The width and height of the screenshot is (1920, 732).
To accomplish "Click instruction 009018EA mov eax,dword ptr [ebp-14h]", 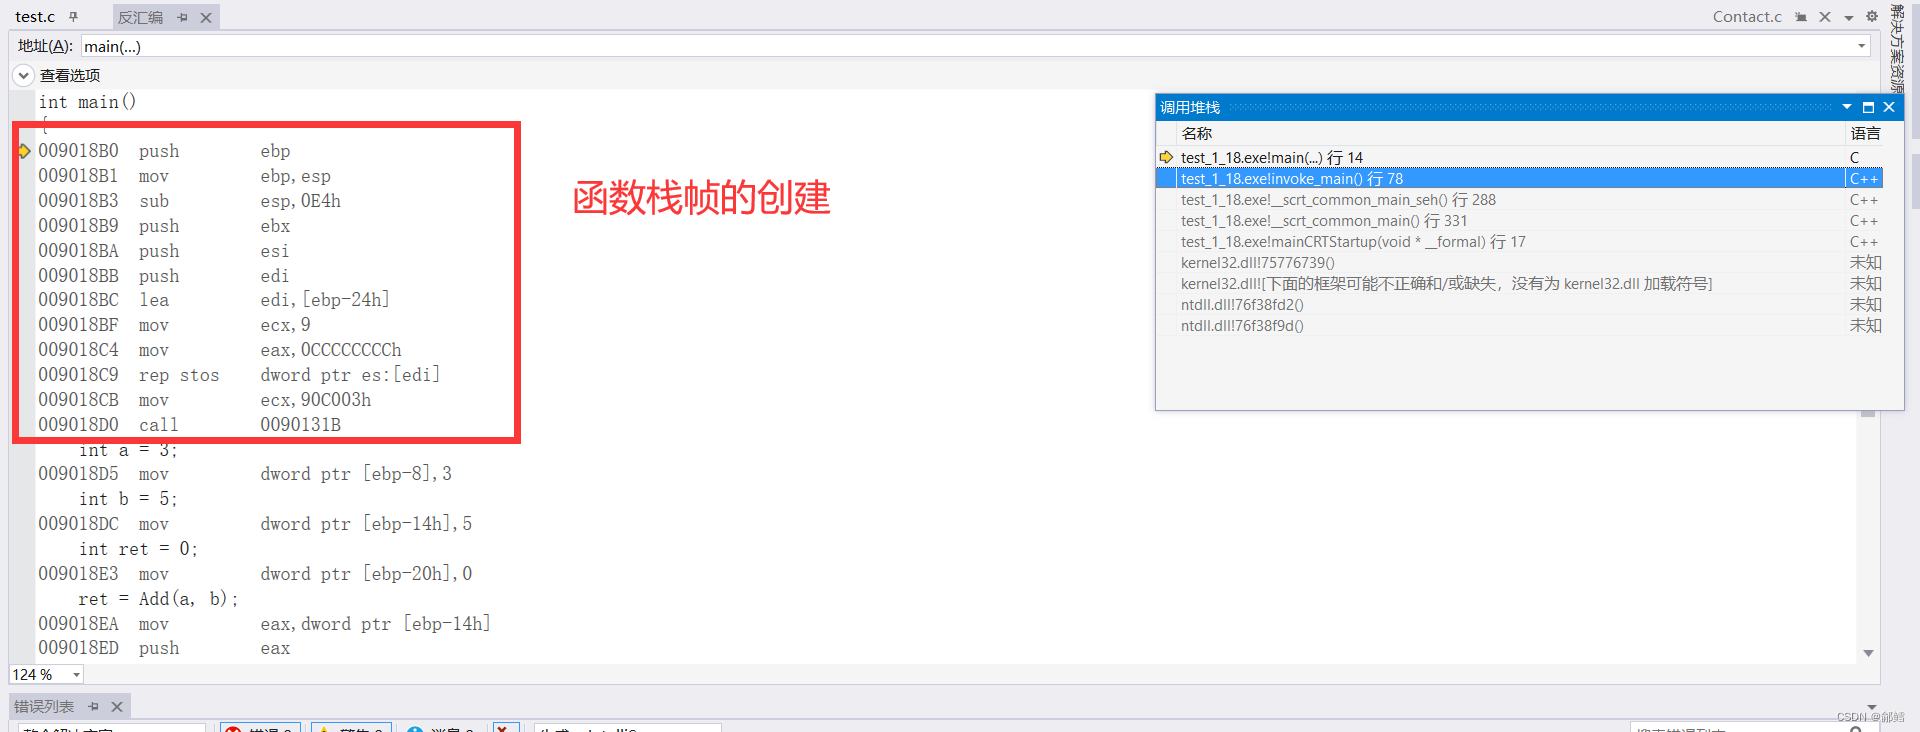I will click(x=265, y=624).
